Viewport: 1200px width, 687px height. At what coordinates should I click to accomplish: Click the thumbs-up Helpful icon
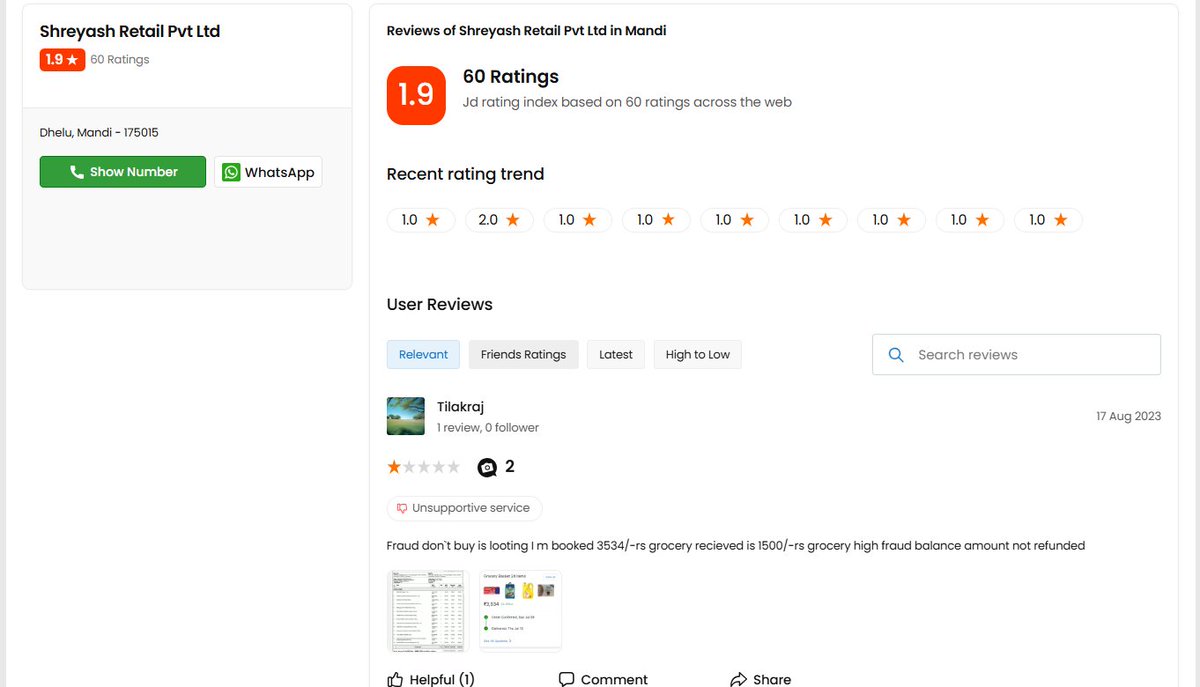click(395, 679)
